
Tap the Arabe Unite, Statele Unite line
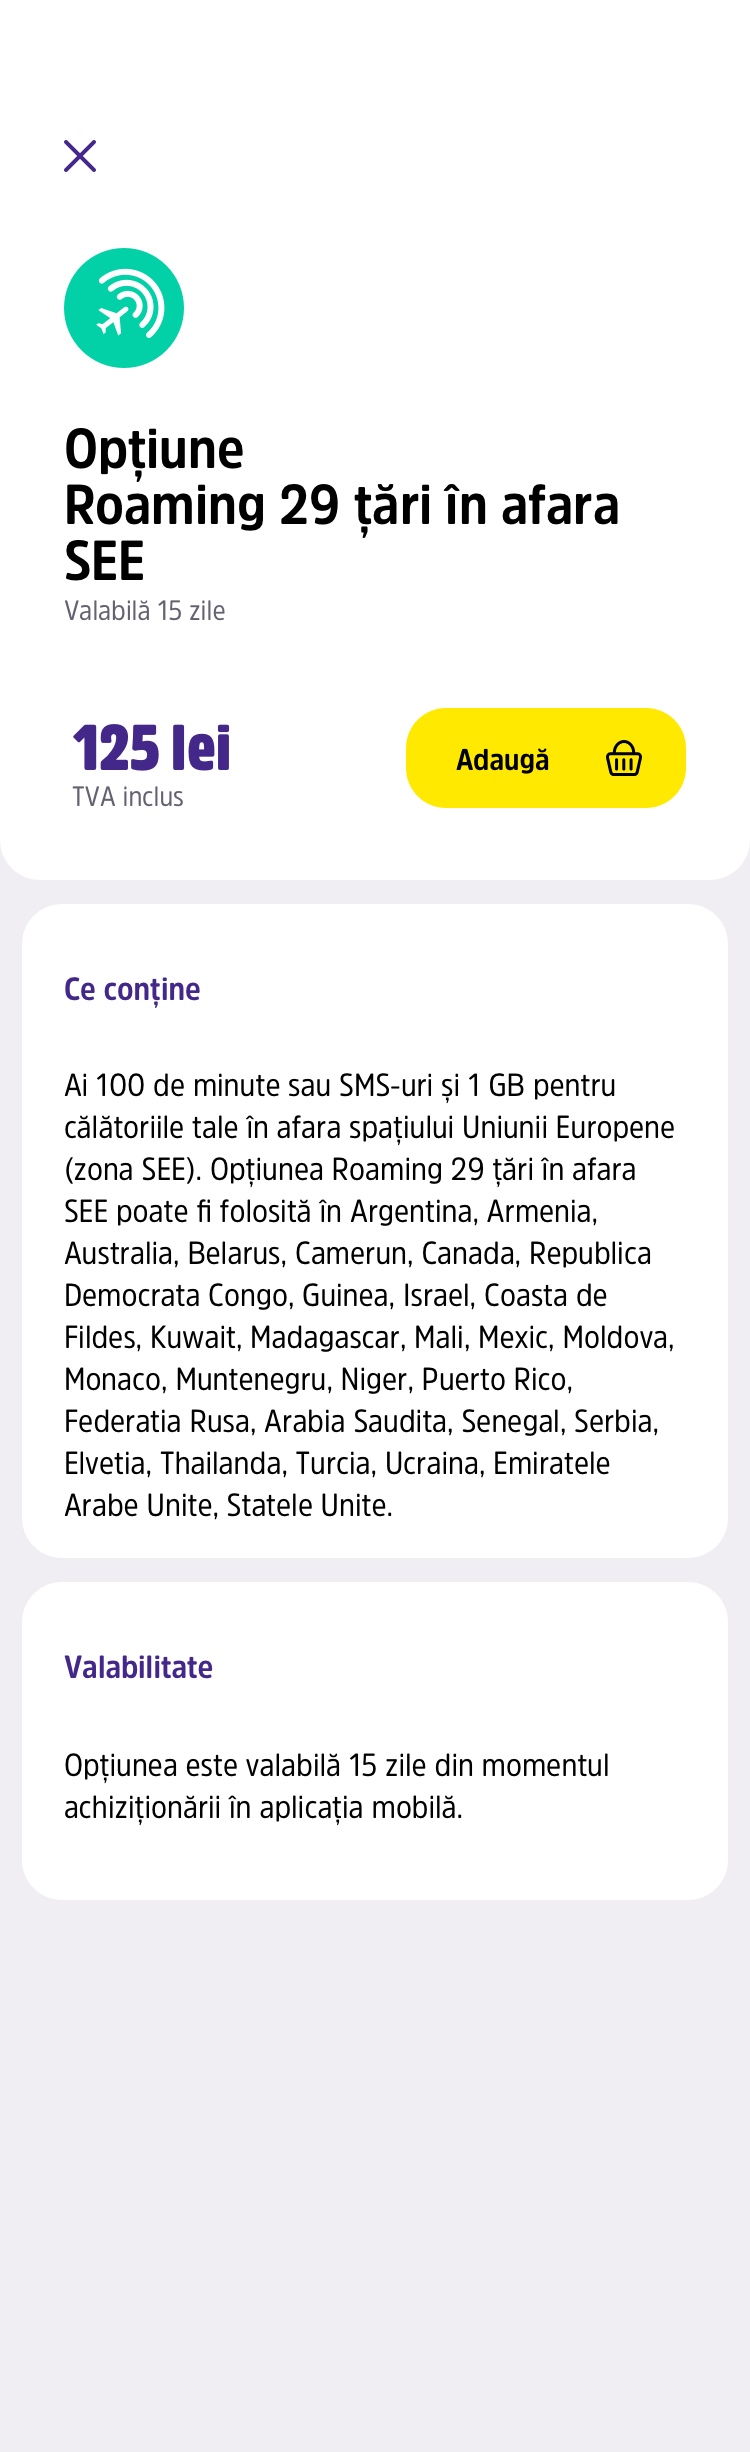pos(229,1506)
